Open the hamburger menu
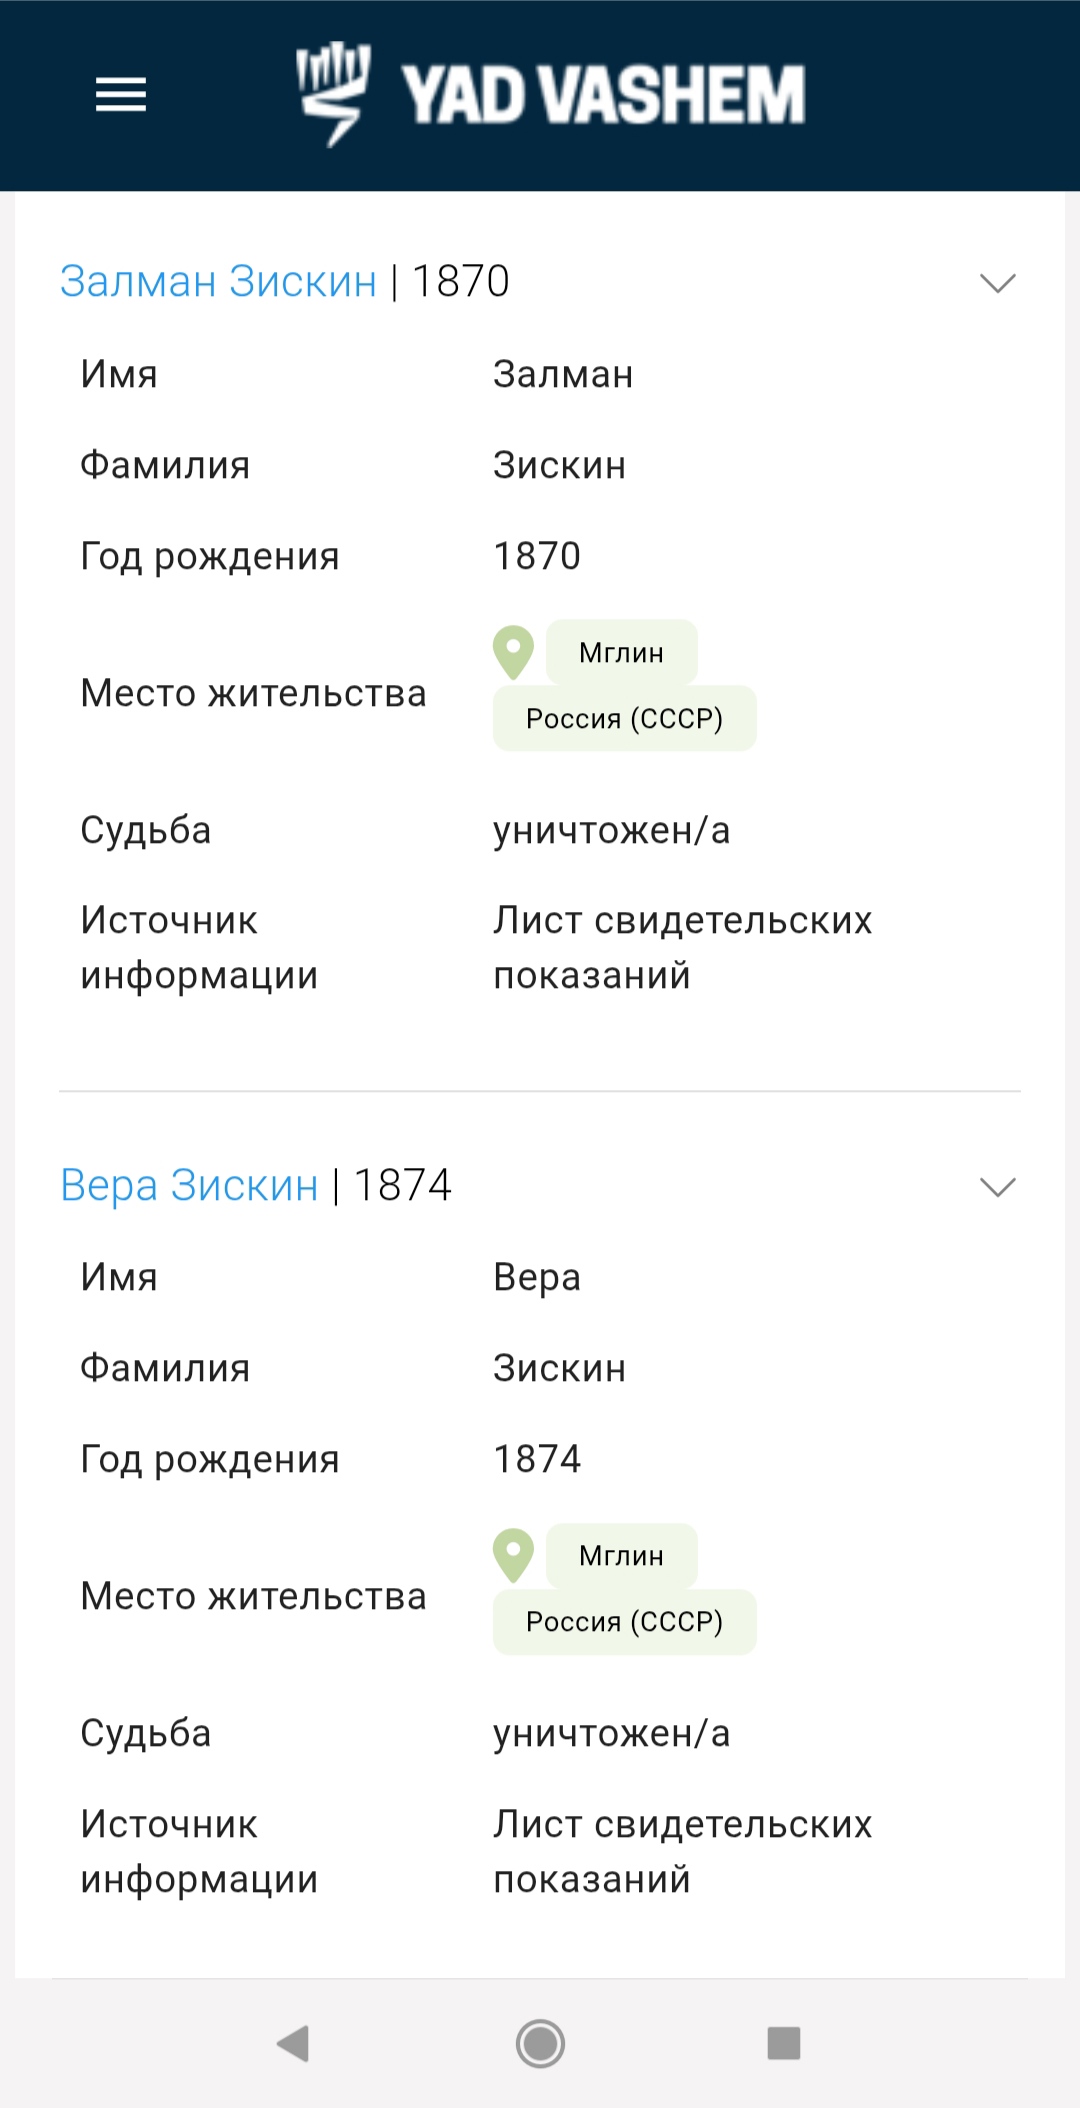The width and height of the screenshot is (1080, 2108). [x=121, y=95]
